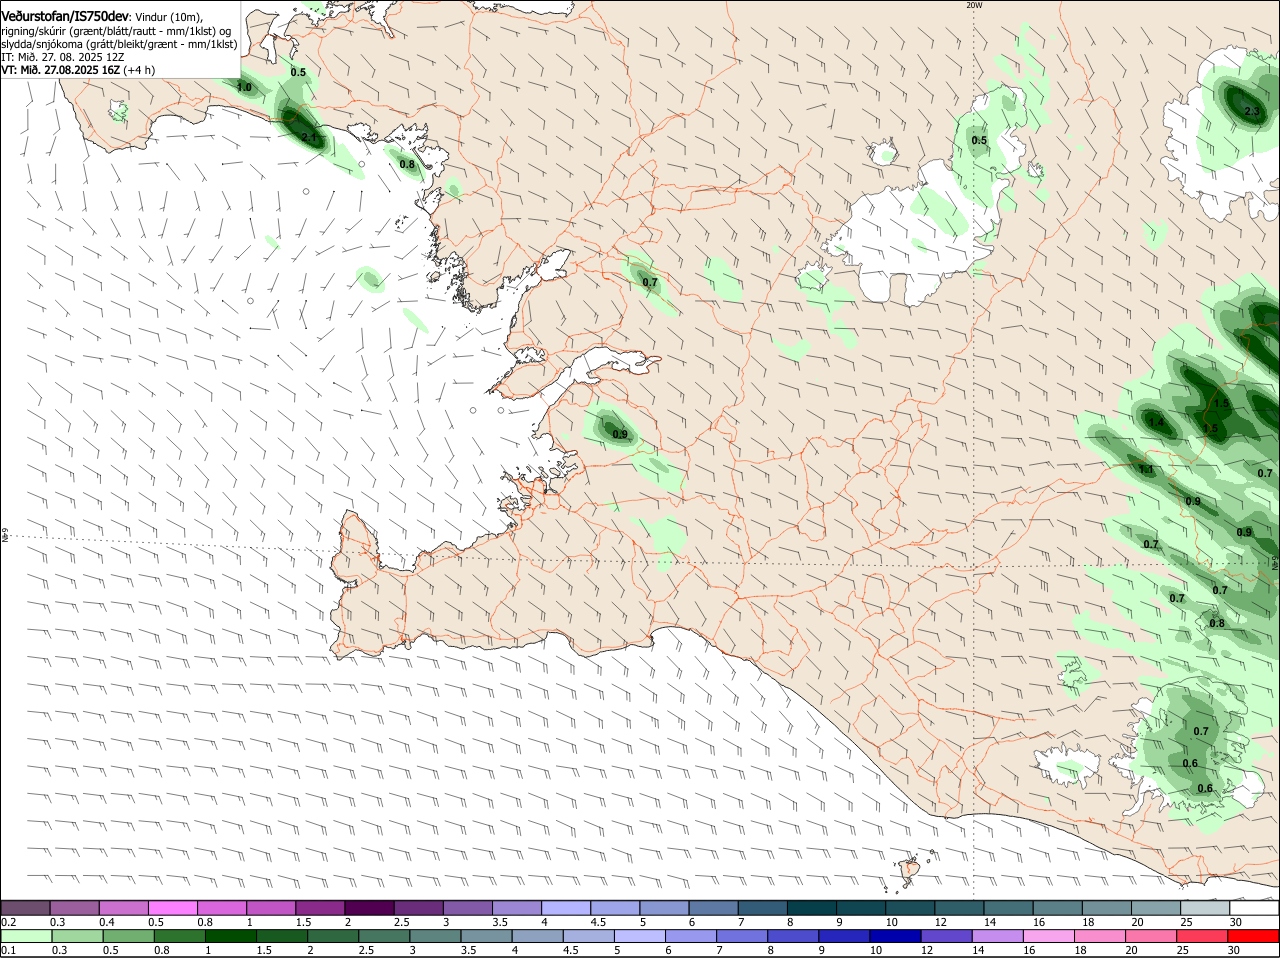Pick the white 30 snow legend swatch
Screen dimensions: 1280x958
click(x=1254, y=907)
